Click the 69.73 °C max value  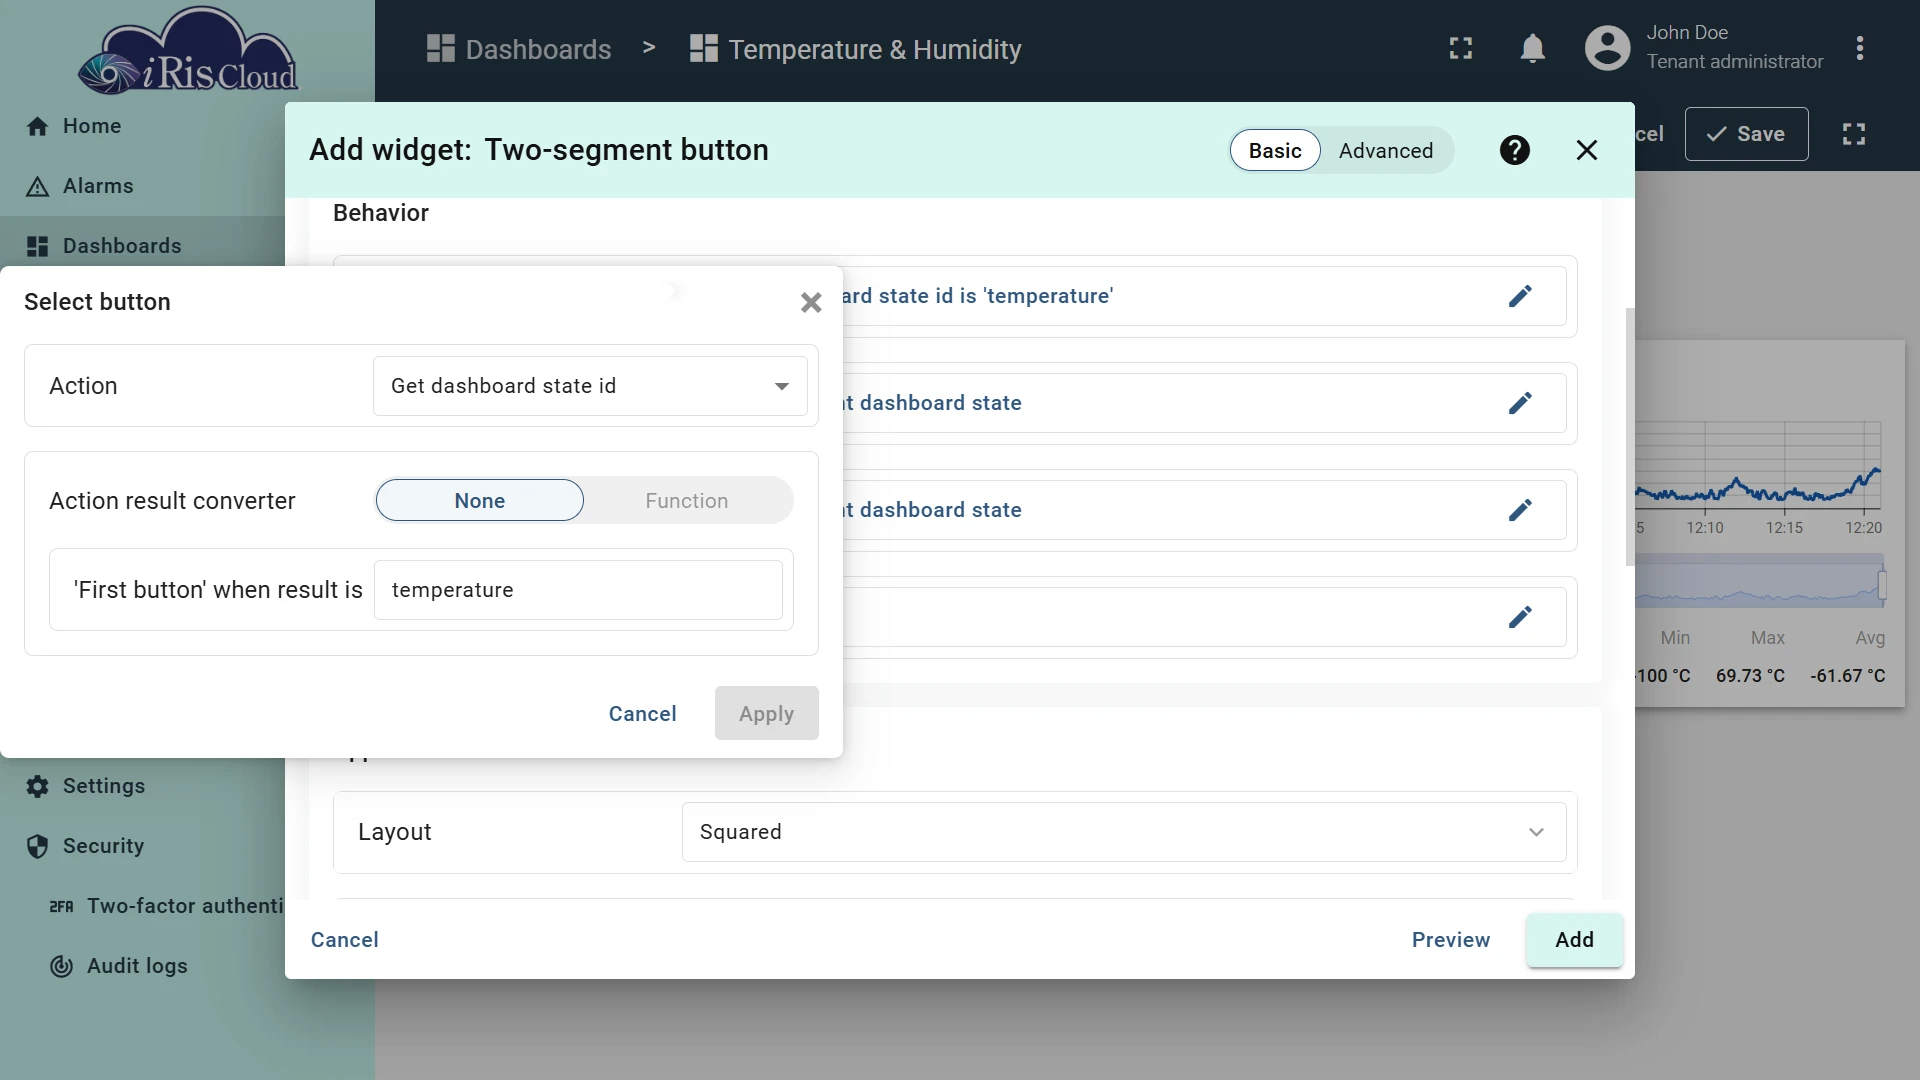[1750, 676]
